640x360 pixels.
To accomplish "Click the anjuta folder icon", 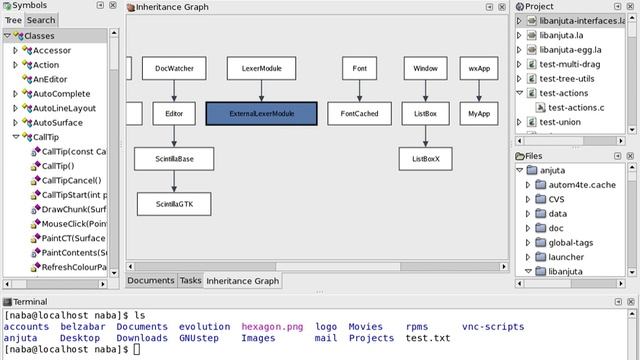I will pos(532,170).
